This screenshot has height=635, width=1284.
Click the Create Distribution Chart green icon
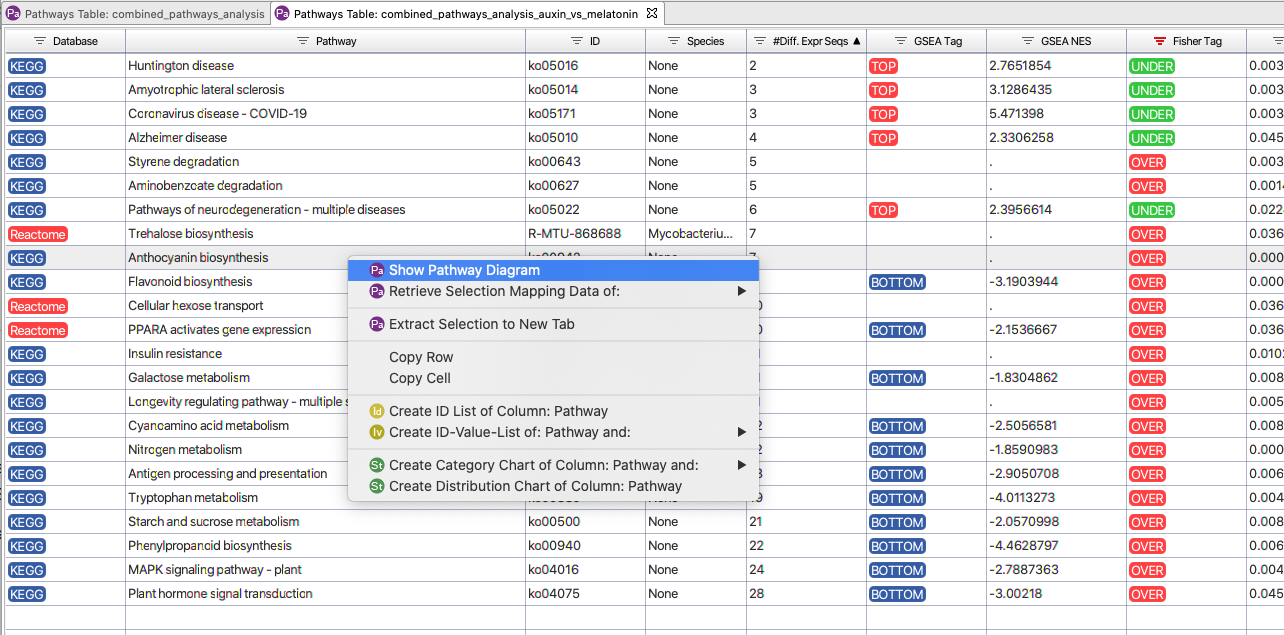point(377,486)
